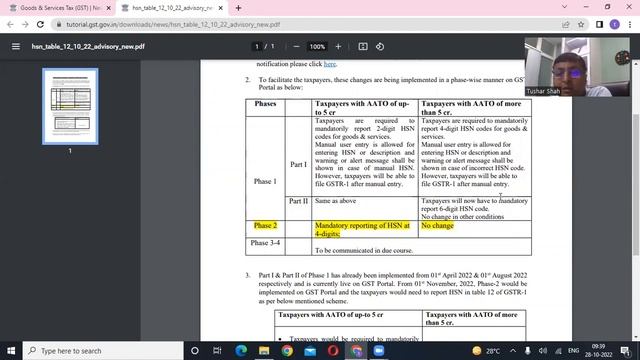Open File Explorer from taskbar

tap(264, 351)
